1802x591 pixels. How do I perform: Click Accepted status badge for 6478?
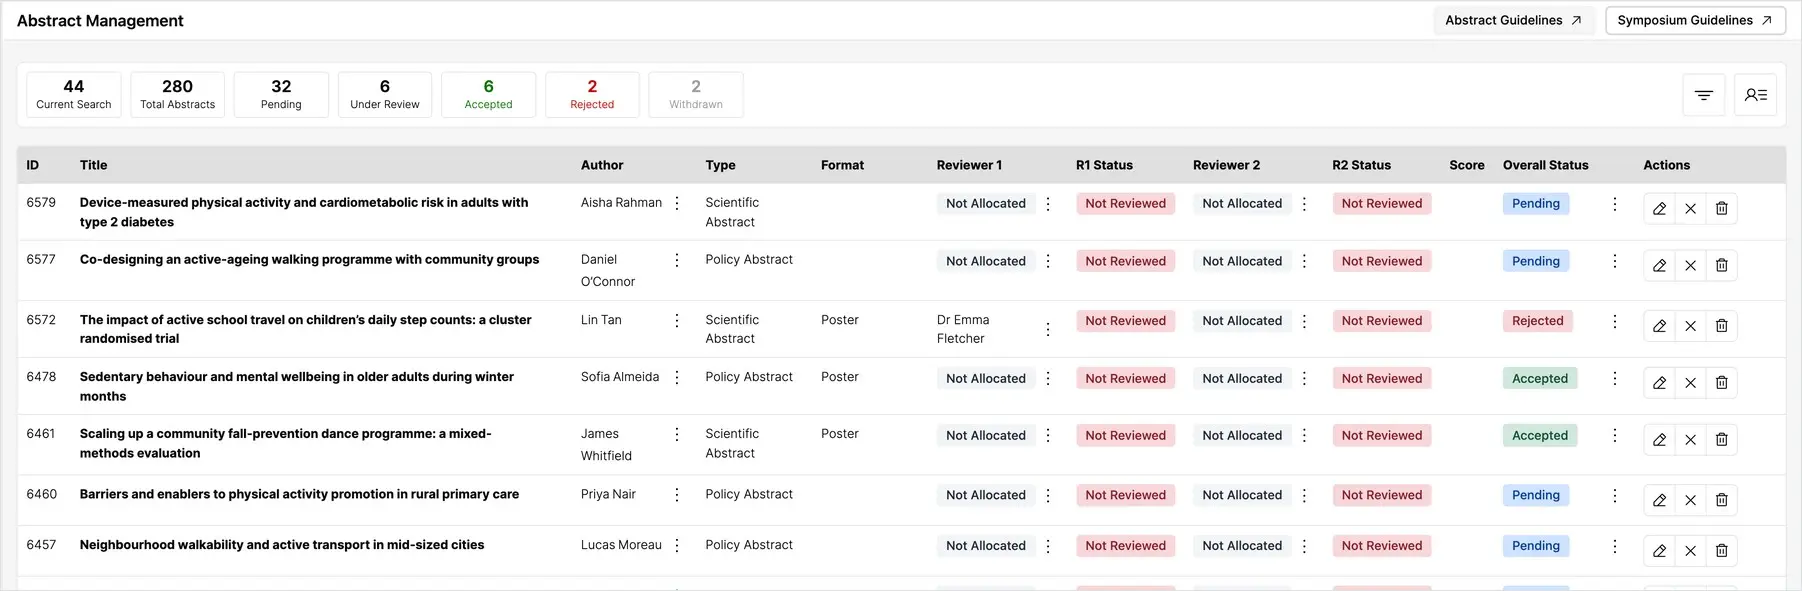(1540, 378)
